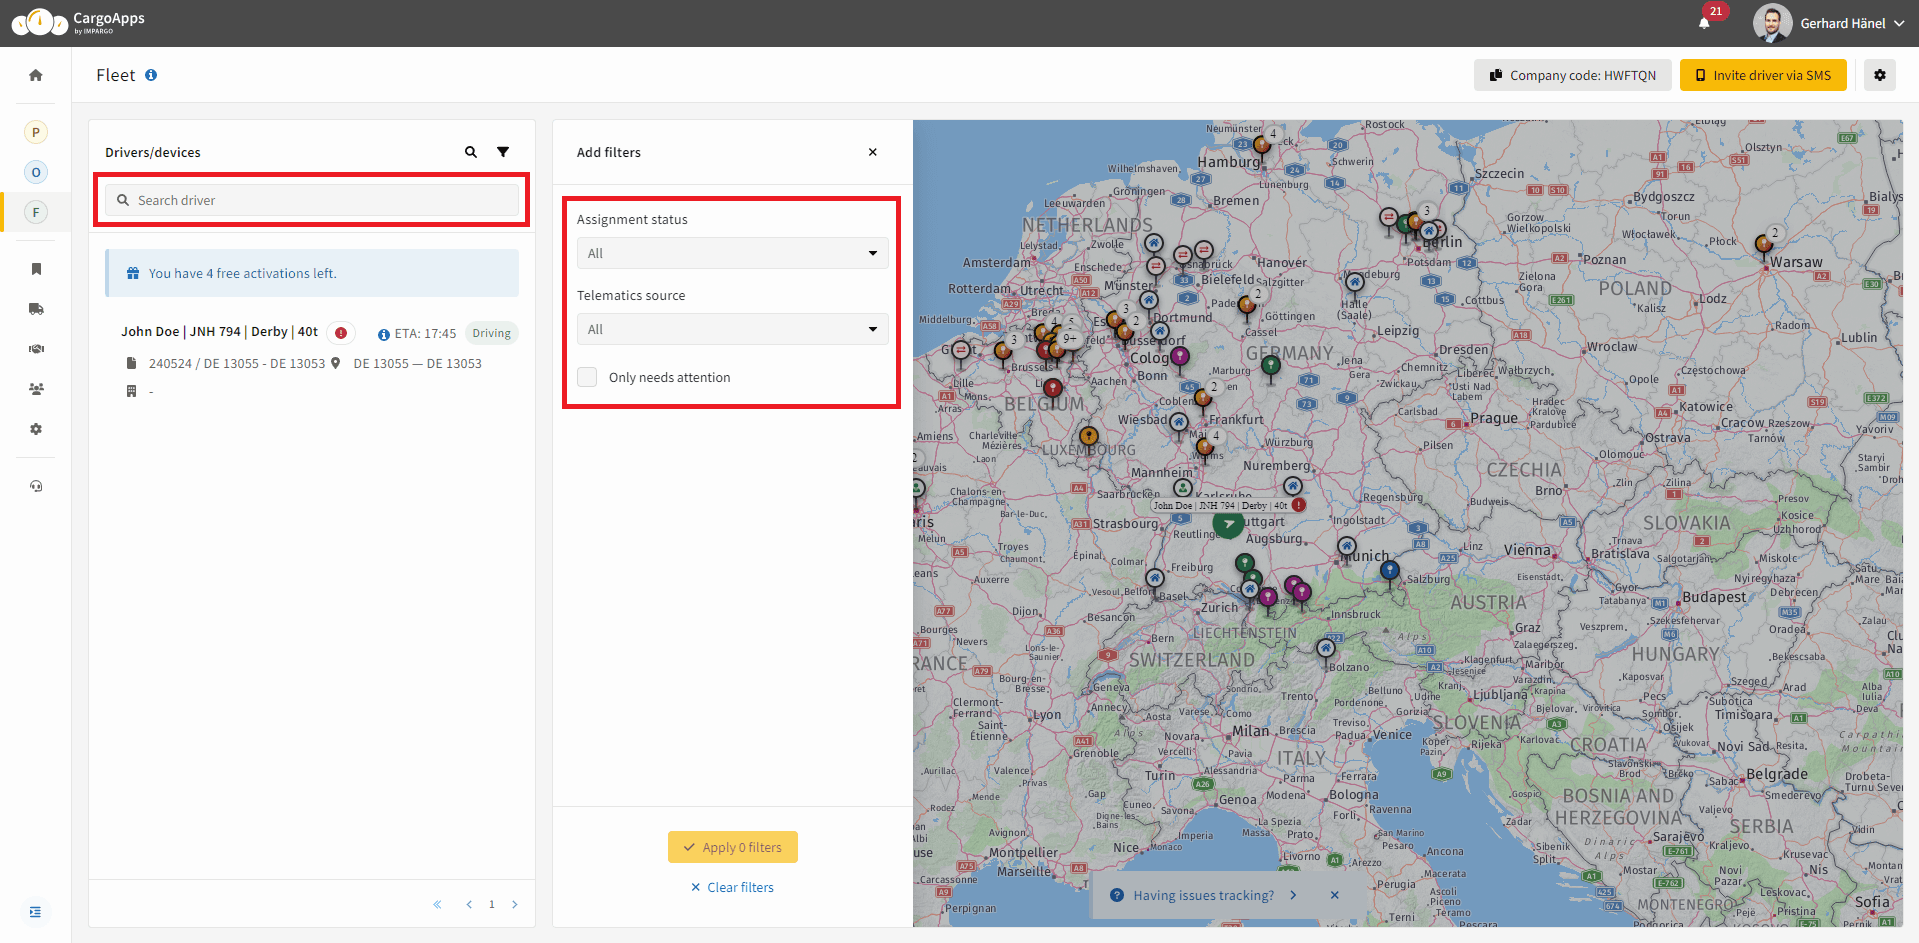This screenshot has height=943, width=1919.
Task: Open the truck icon in the sidebar
Action: click(36, 309)
